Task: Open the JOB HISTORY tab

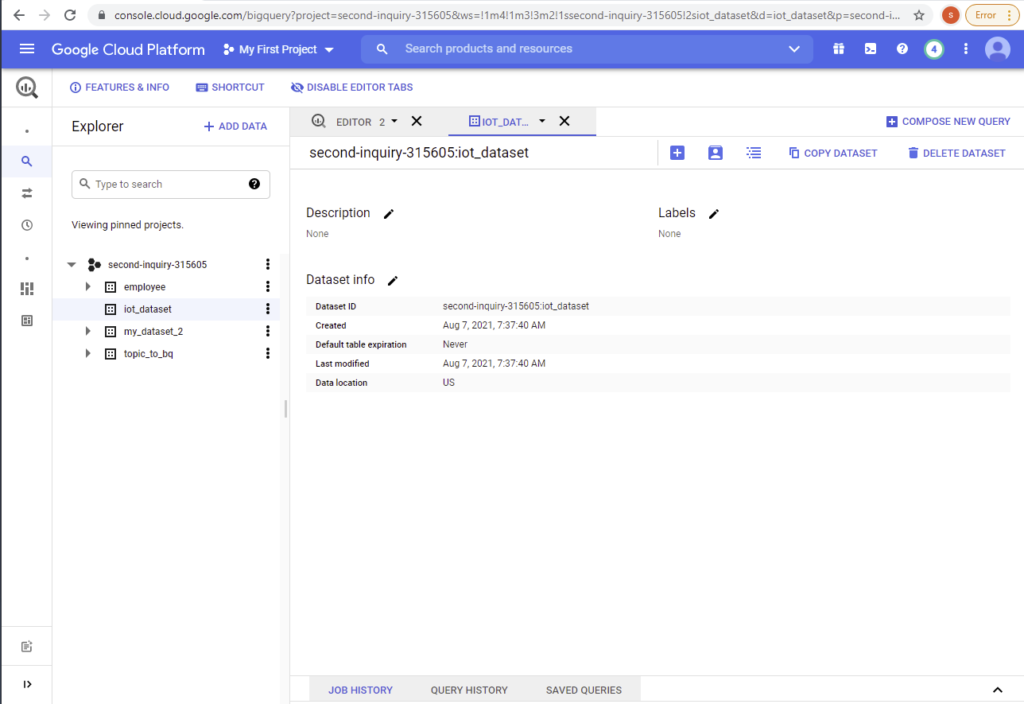Action: [x=360, y=690]
